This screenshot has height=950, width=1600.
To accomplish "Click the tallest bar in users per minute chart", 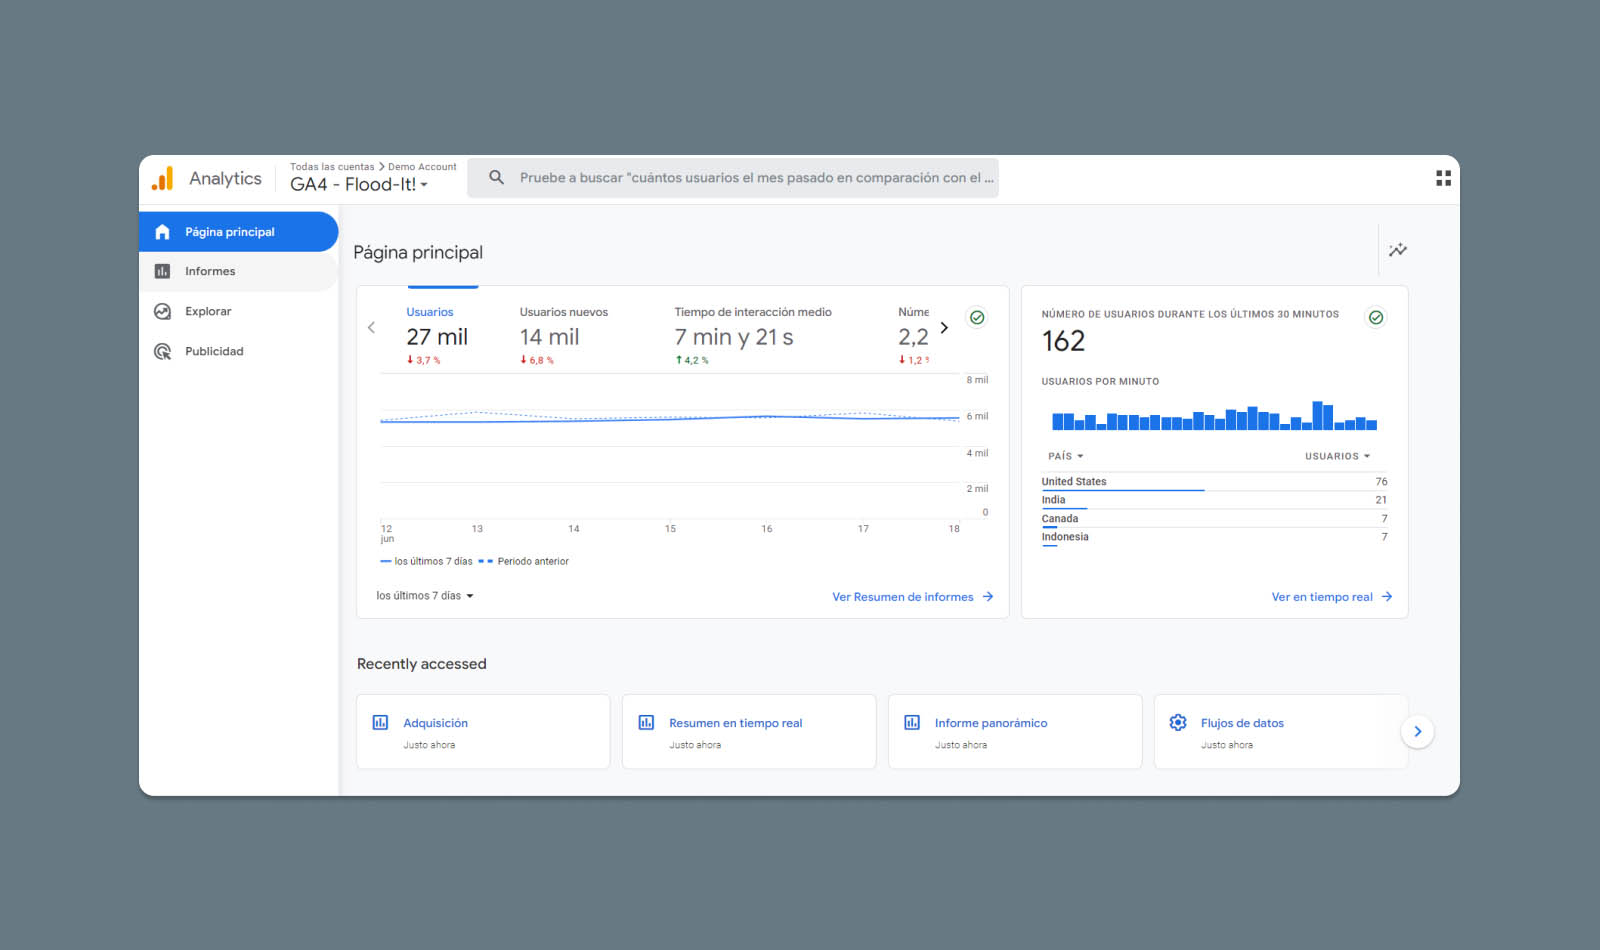I will point(1317,416).
